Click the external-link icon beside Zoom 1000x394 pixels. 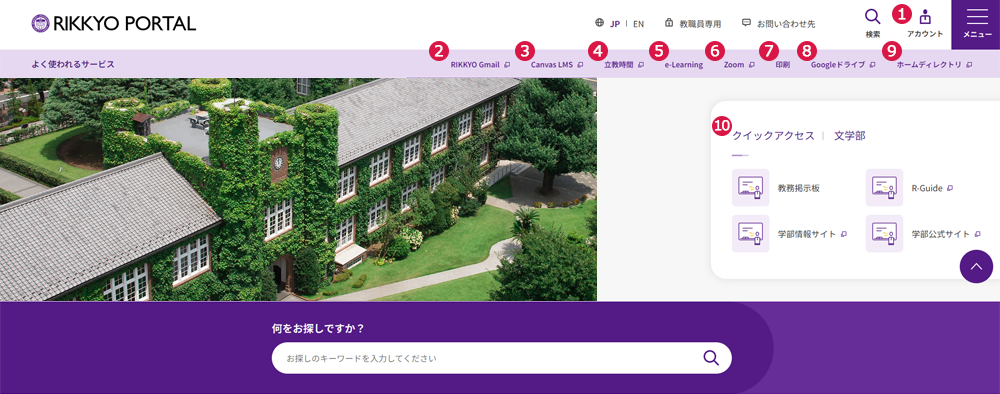752,64
